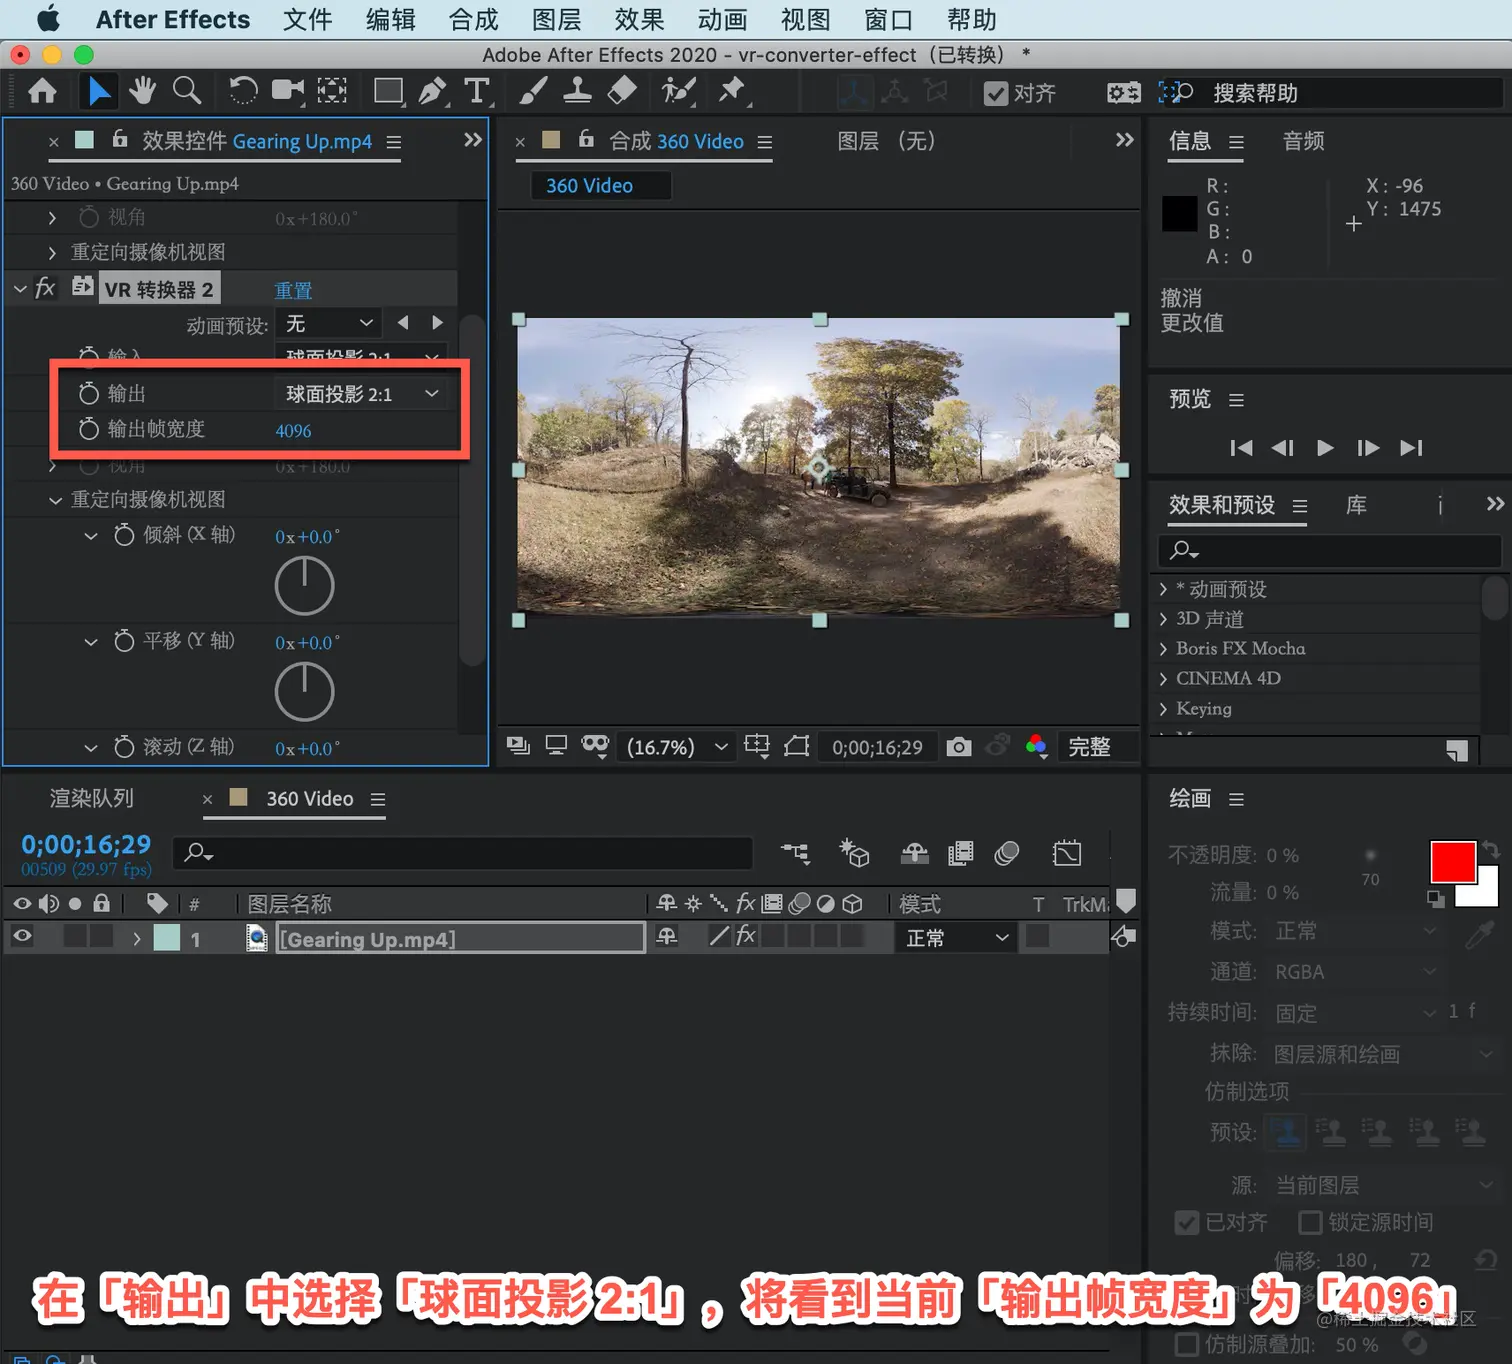The image size is (1512, 1364).
Task: Select the Clone Stamp tool
Action: pyautogui.click(x=577, y=92)
